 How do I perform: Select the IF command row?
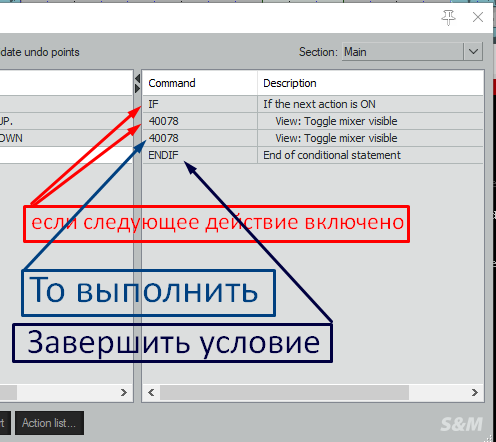(x=313, y=104)
